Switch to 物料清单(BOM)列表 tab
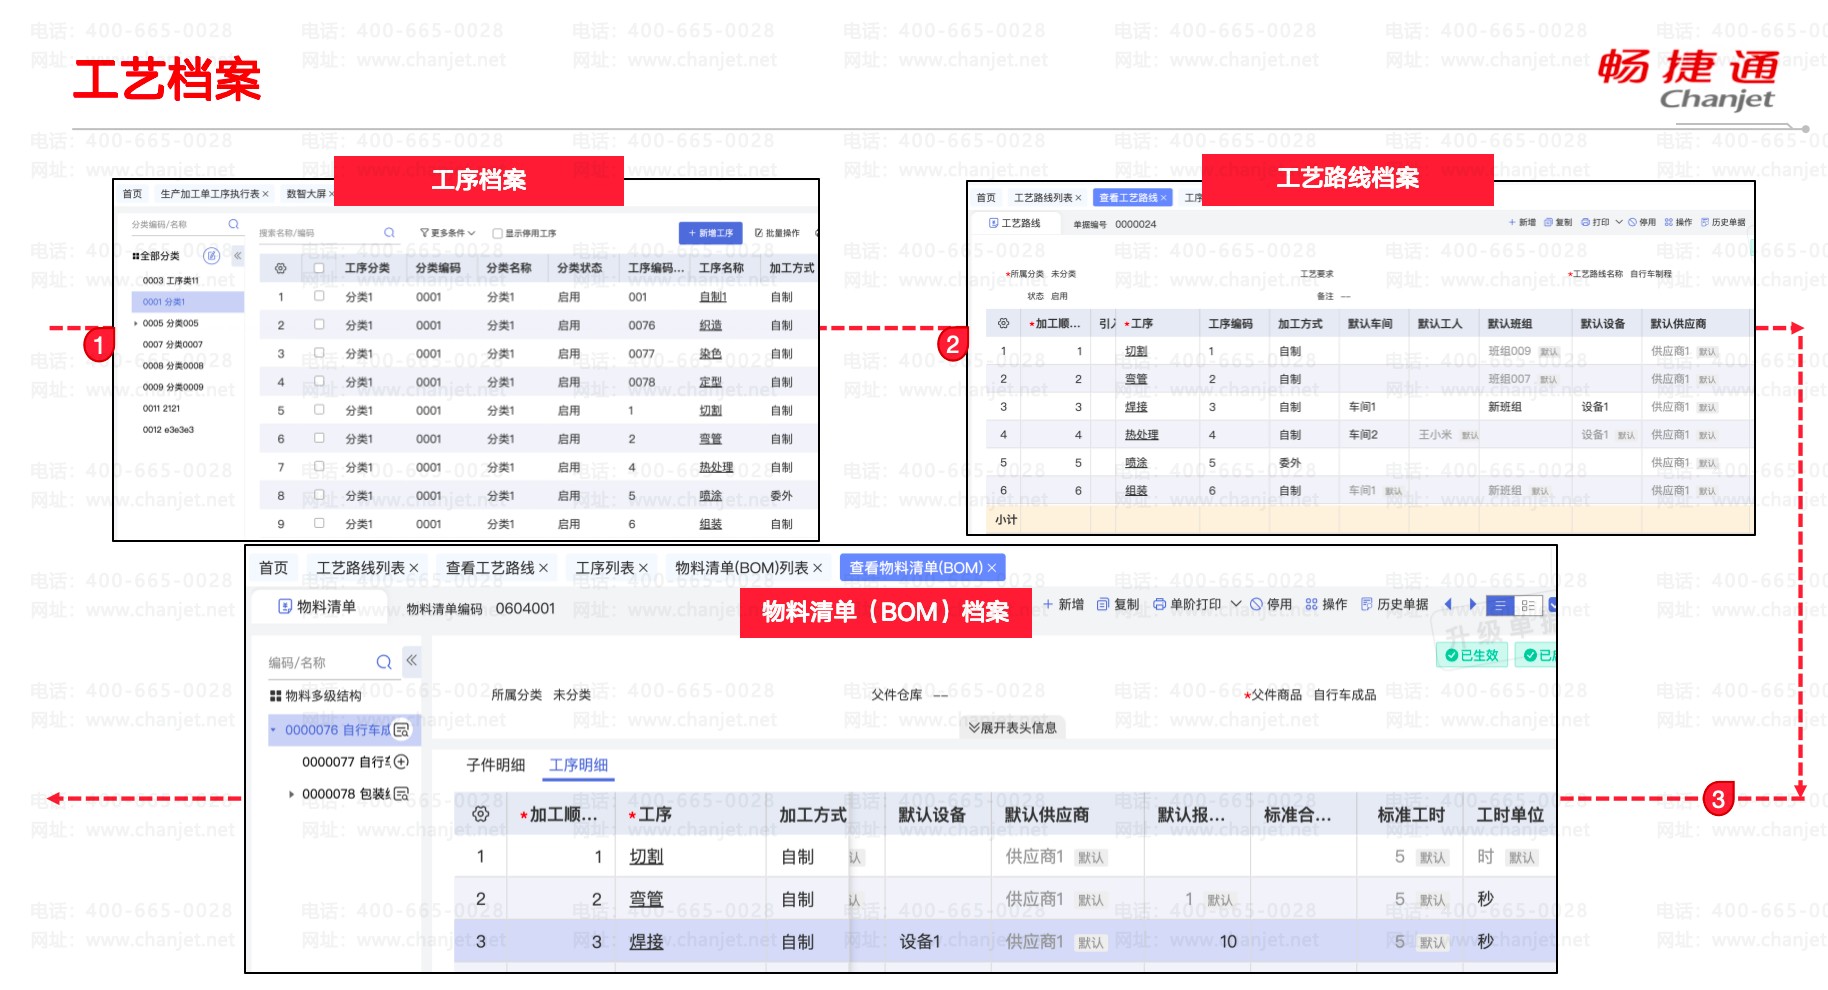Screen dimensions: 1828x990 748,568
